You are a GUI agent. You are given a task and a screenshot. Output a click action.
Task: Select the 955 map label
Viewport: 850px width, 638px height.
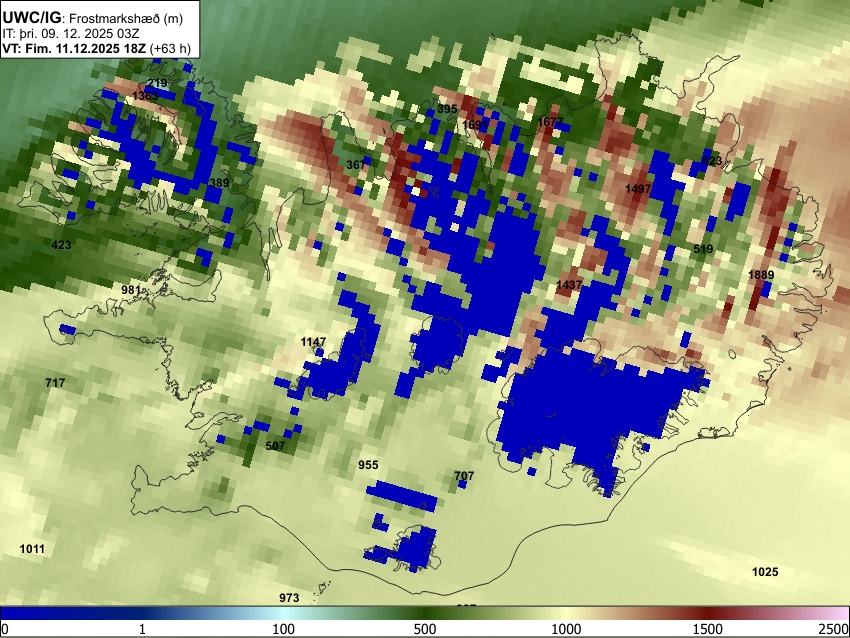pos(369,465)
